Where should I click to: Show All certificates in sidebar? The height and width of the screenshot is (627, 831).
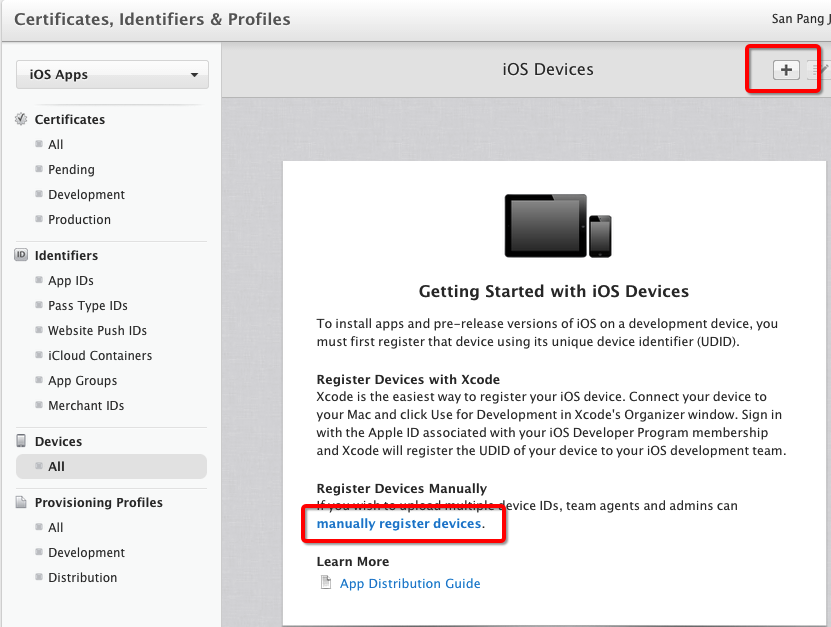point(55,144)
